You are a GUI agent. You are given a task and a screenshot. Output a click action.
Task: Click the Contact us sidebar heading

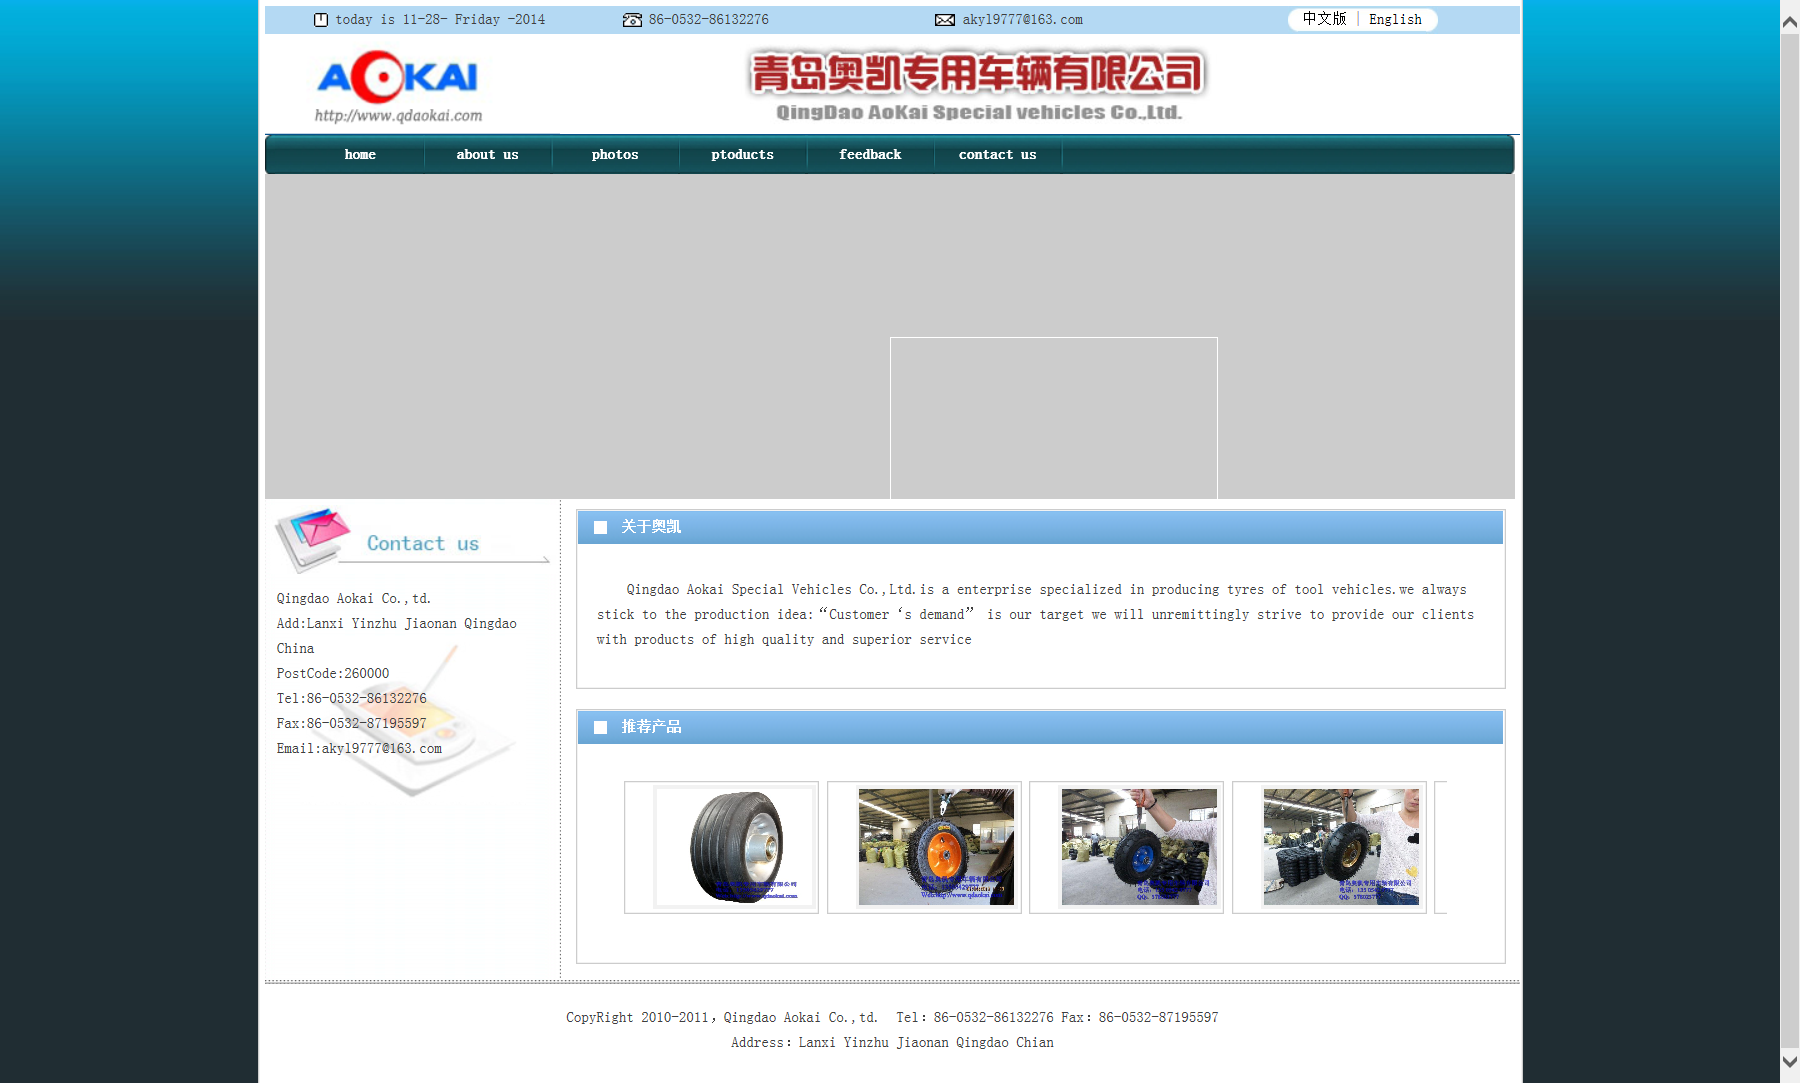coord(423,543)
